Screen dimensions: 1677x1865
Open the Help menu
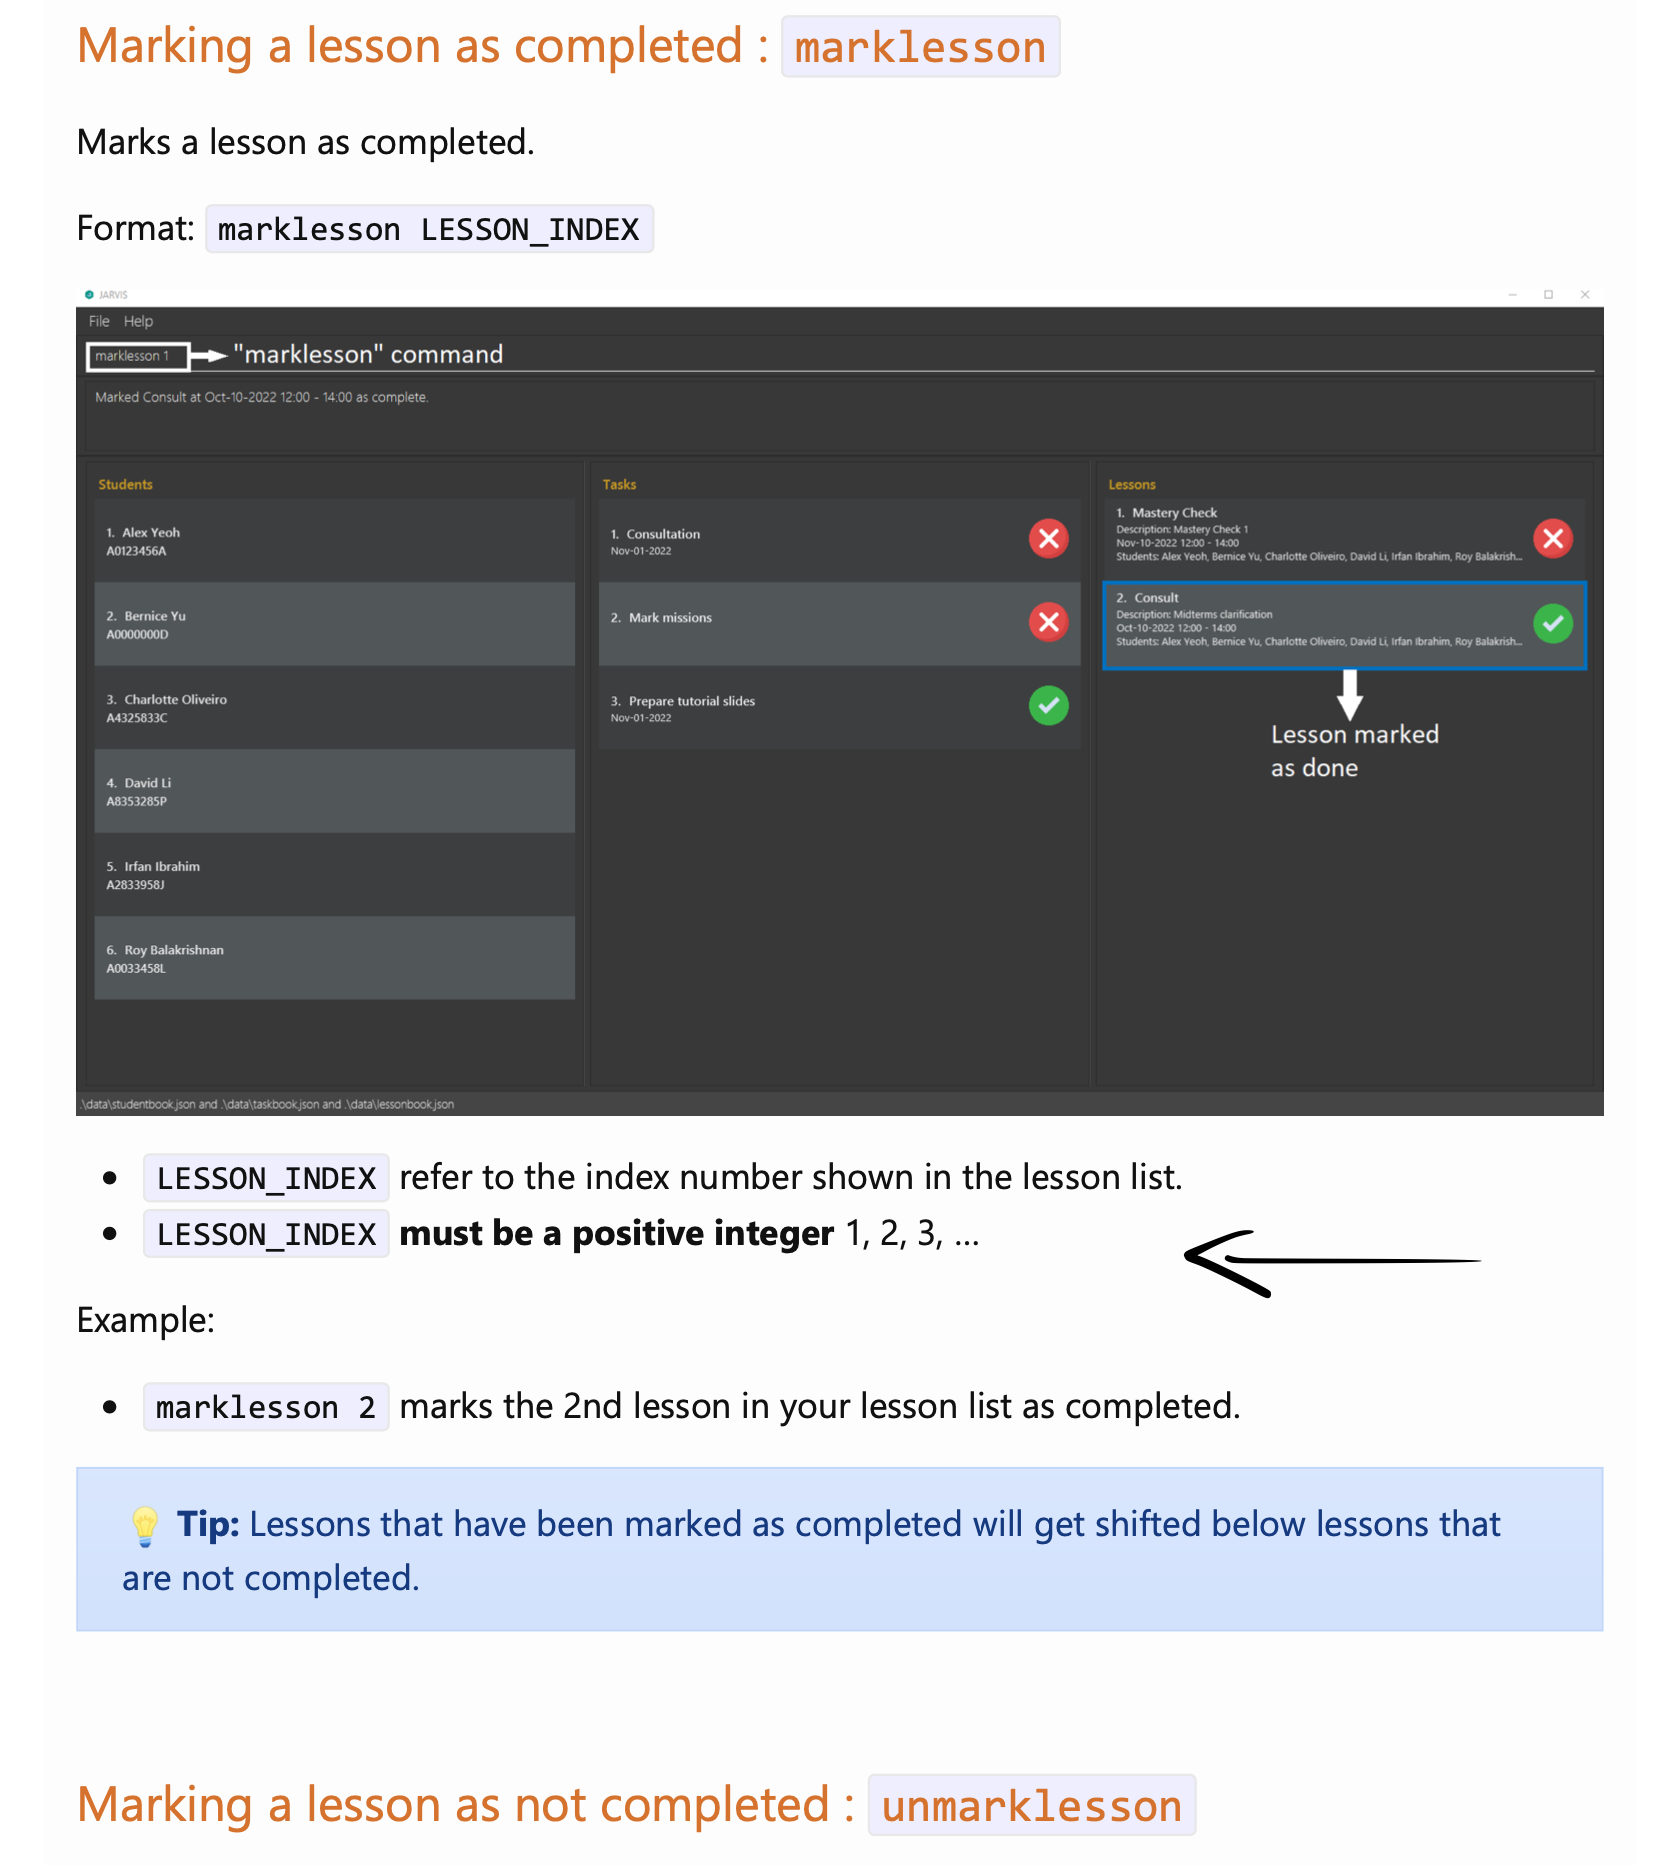click(138, 321)
